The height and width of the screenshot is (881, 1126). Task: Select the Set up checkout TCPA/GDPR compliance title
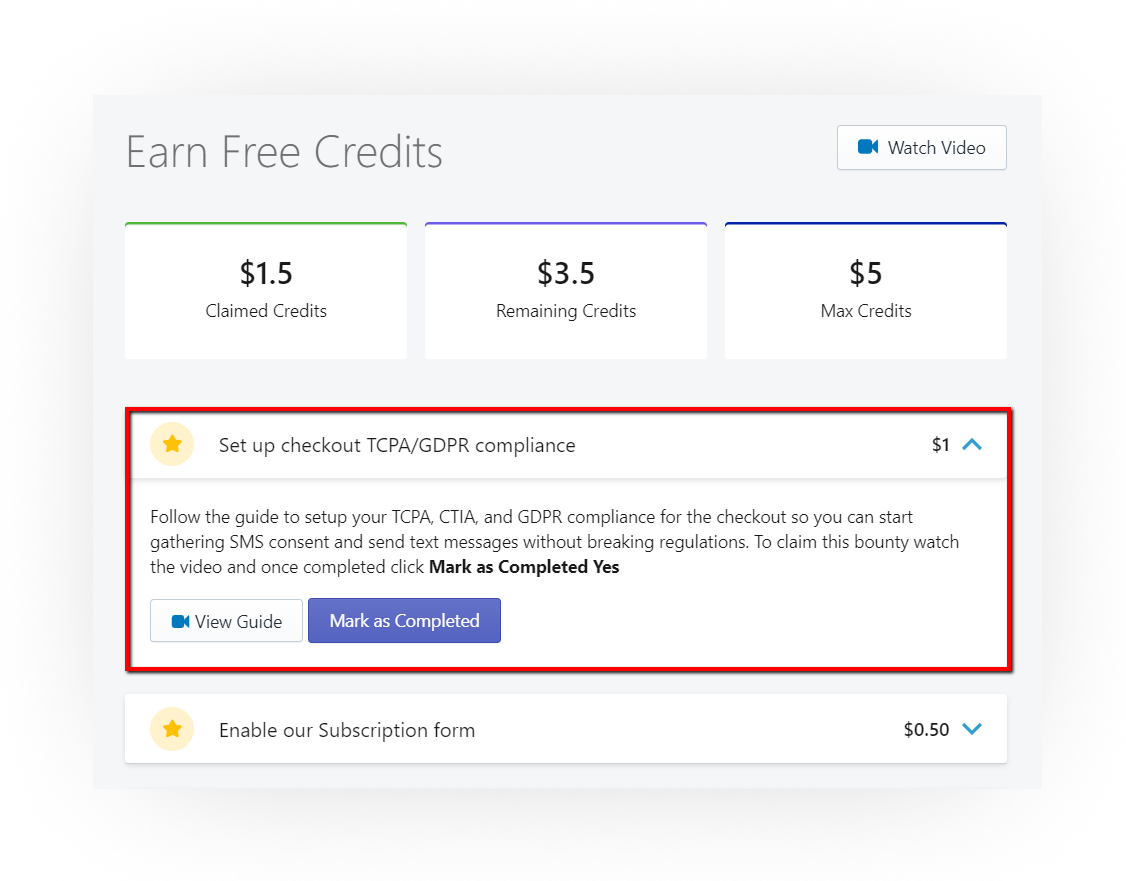[x=397, y=445]
